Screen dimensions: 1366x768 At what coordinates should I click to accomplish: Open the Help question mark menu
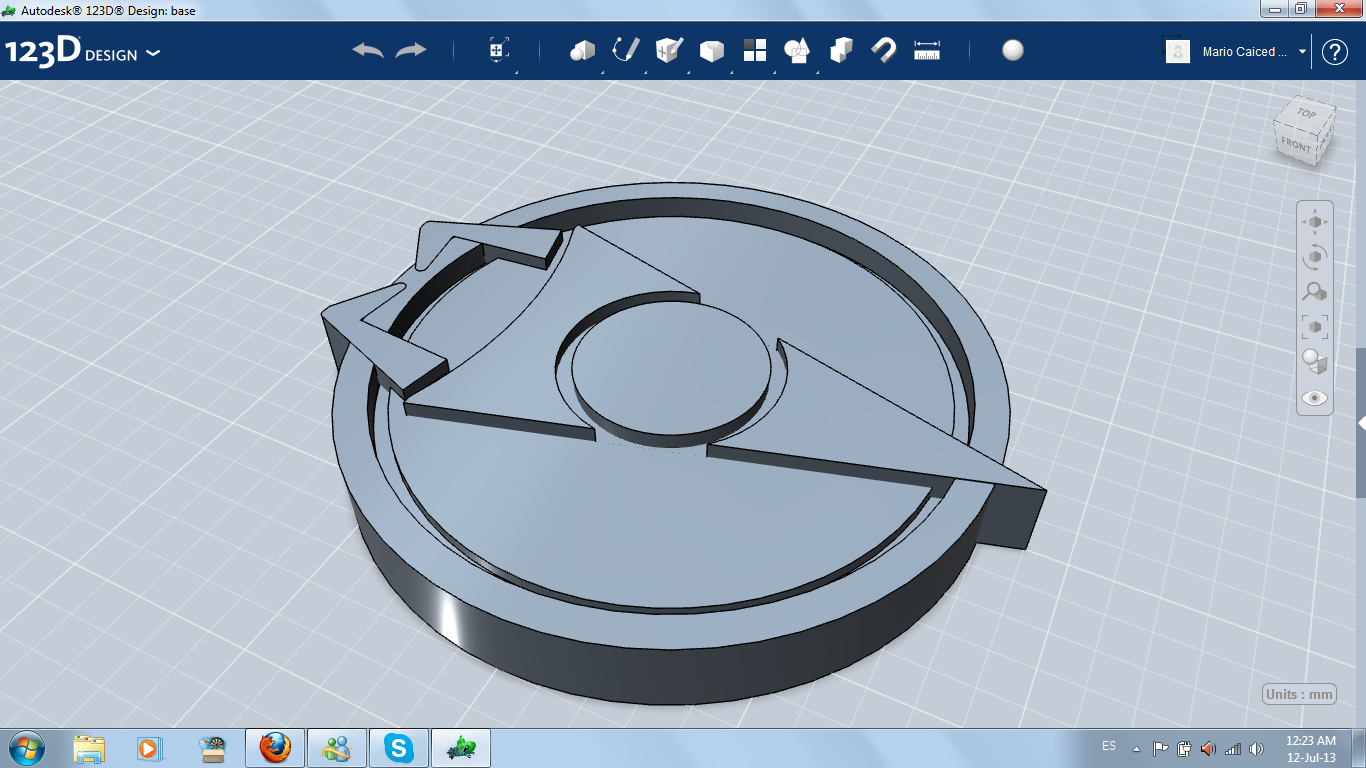pos(1335,52)
